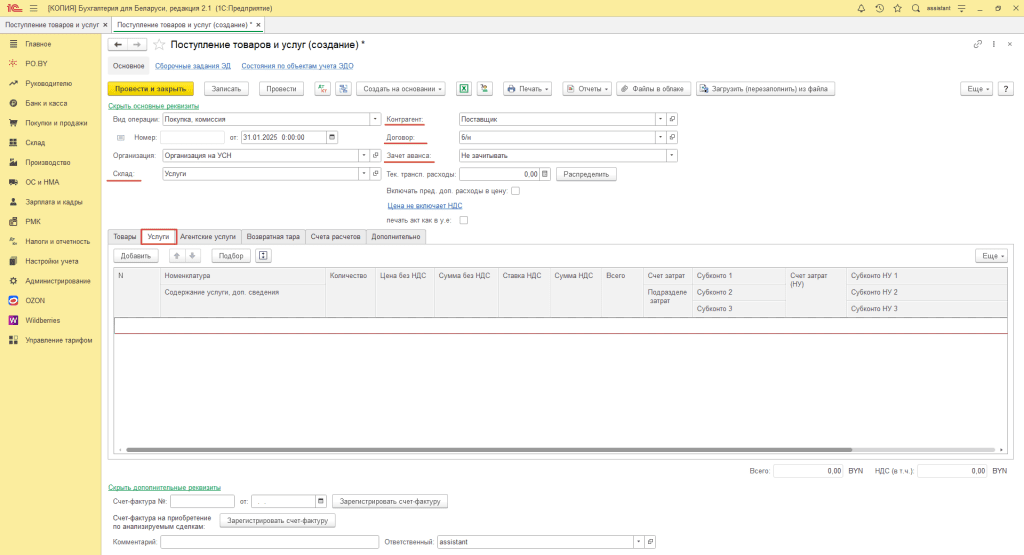
Task: Click the Провести и закрыть button
Action: click(150, 88)
